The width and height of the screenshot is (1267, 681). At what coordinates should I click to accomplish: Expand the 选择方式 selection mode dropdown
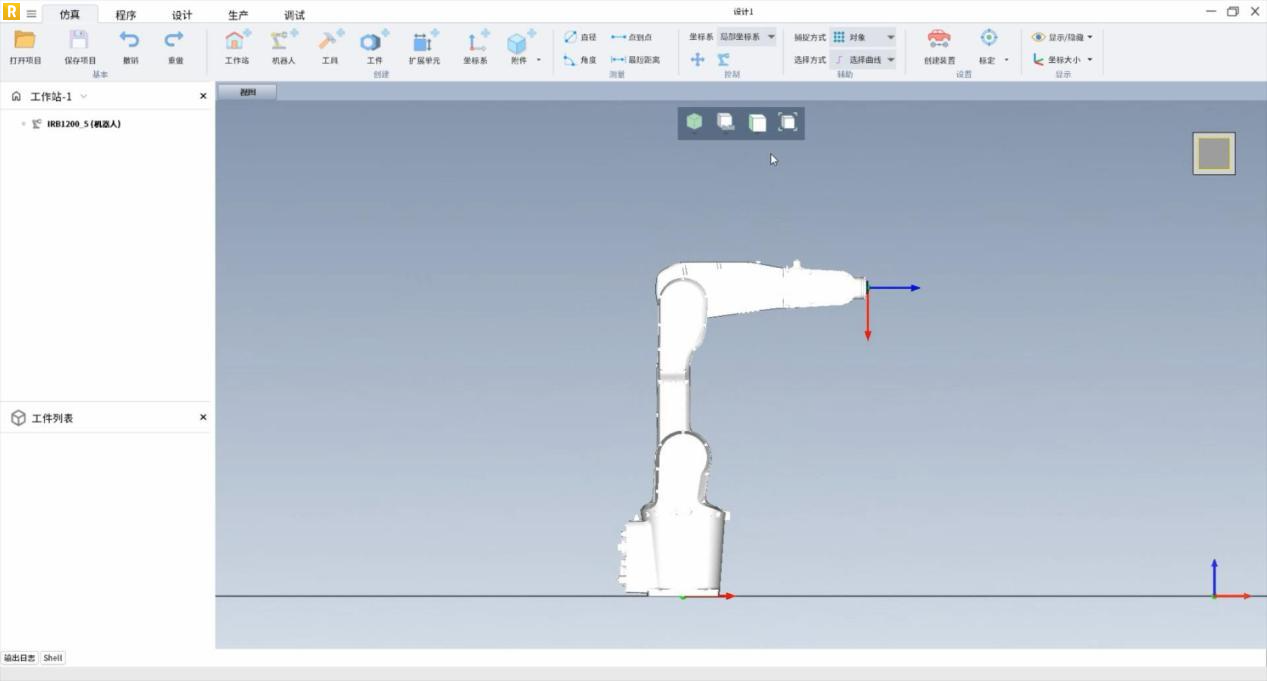pos(862,60)
